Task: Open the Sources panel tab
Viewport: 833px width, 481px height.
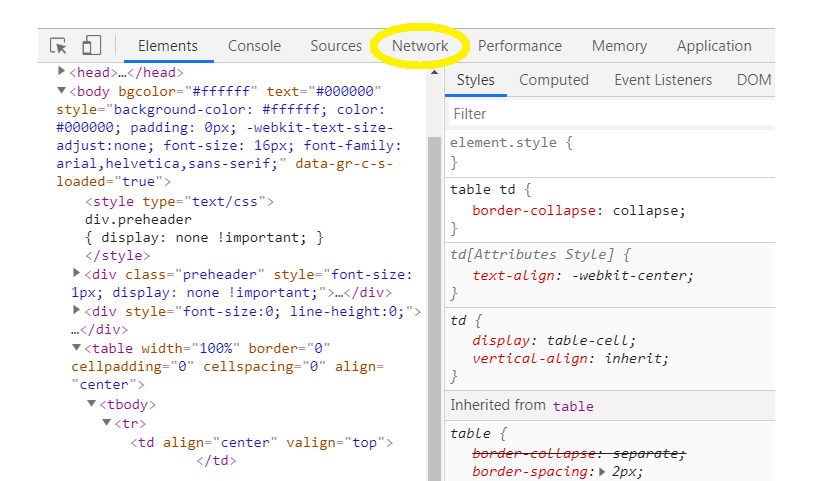Action: tap(336, 46)
